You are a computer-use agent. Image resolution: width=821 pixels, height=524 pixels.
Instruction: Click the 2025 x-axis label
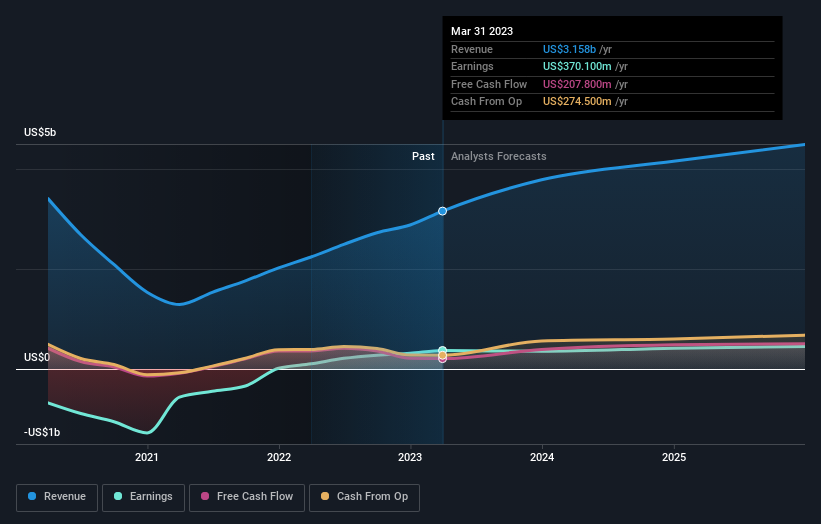pos(673,457)
